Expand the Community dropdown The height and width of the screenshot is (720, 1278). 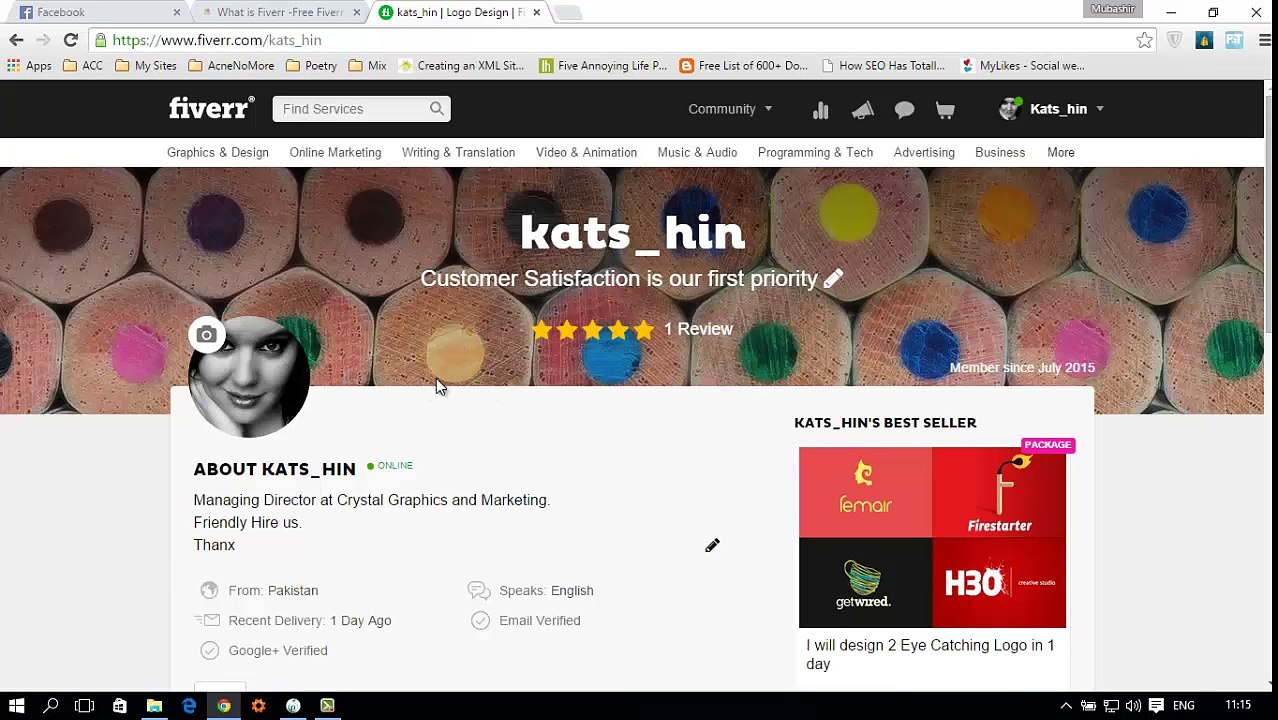[730, 109]
